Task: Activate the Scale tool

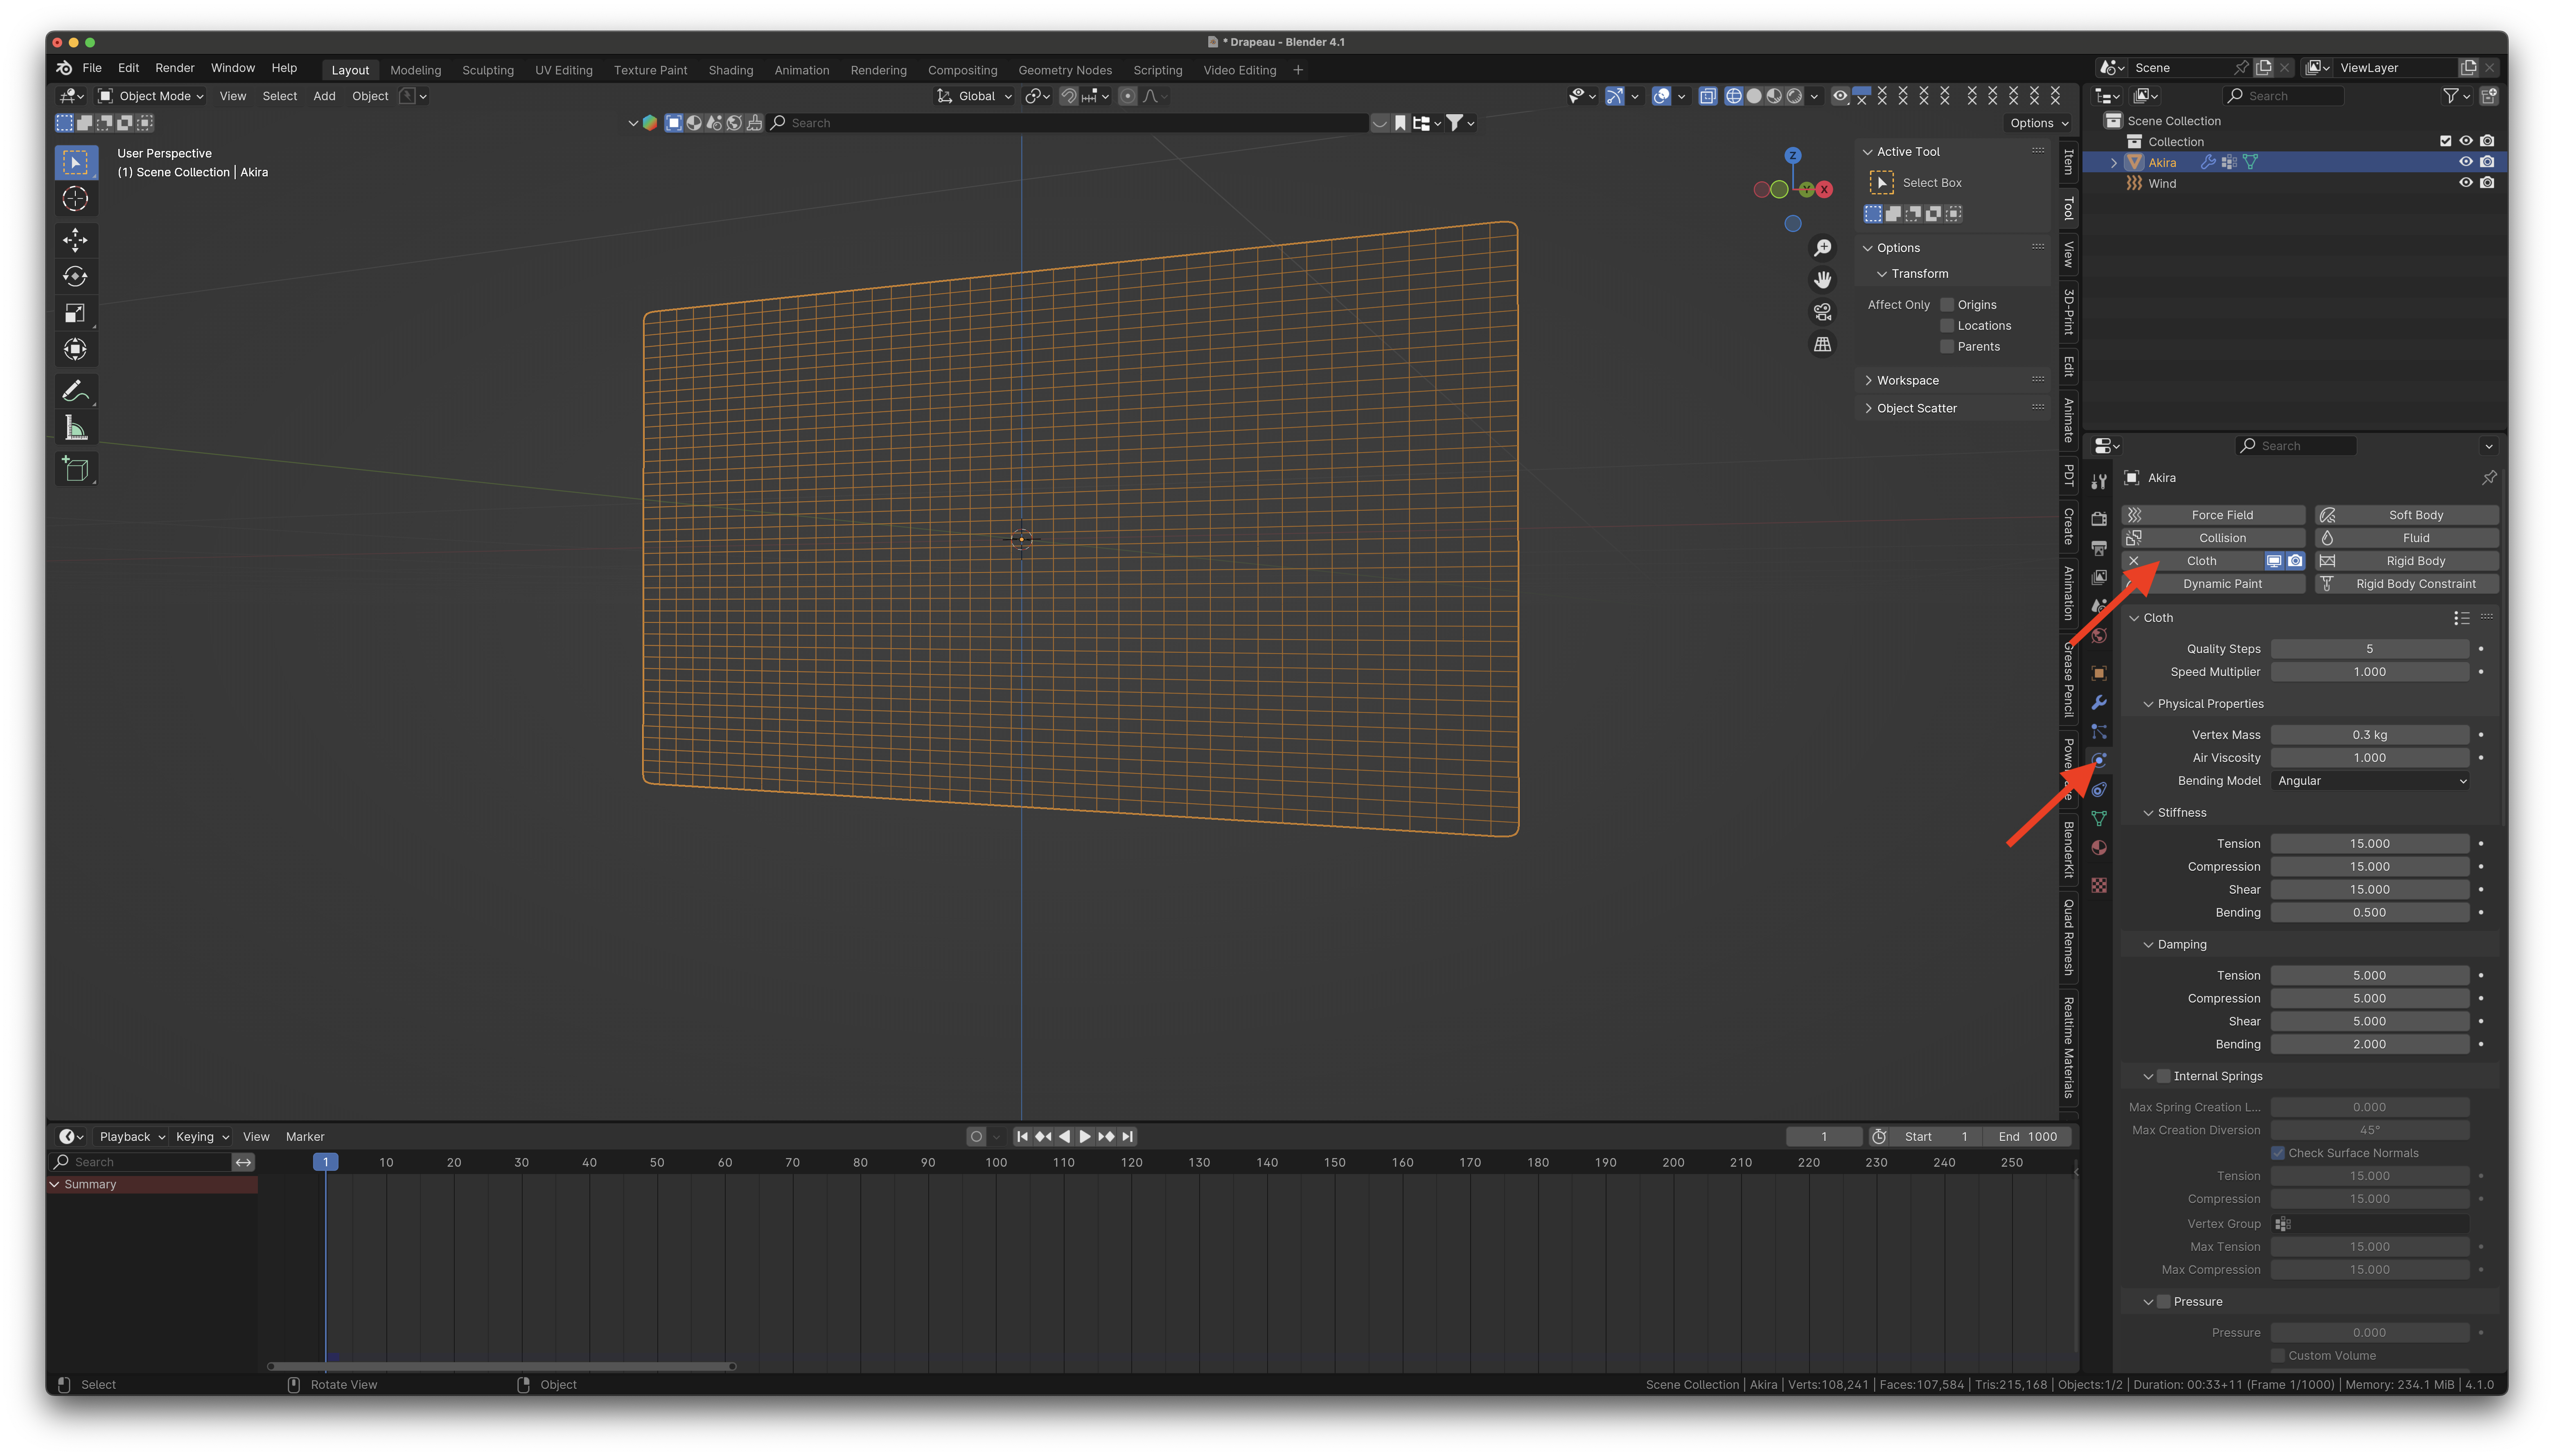Action: click(x=75, y=313)
